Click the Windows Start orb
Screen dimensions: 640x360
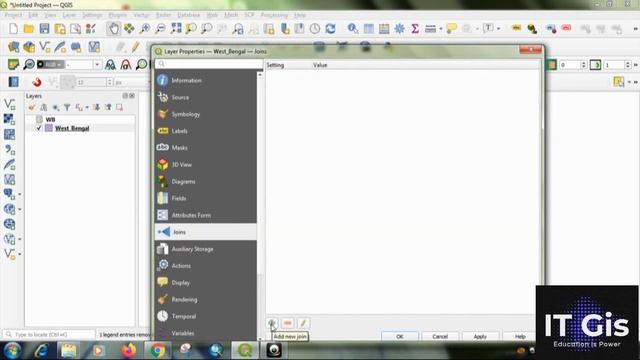pos(13,350)
